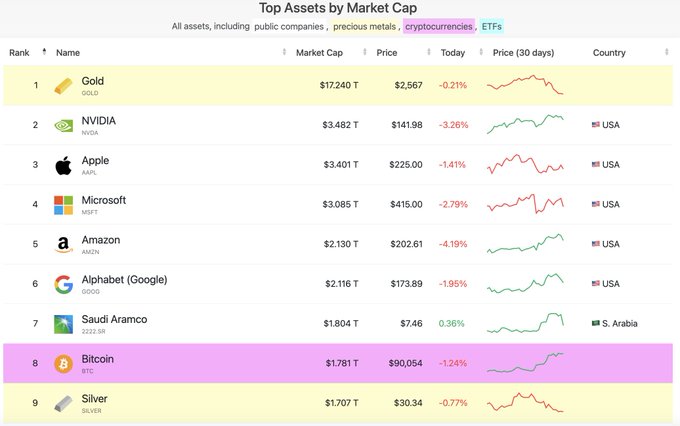
Task: Click the NVIDIA logo icon
Action: [x=64, y=125]
